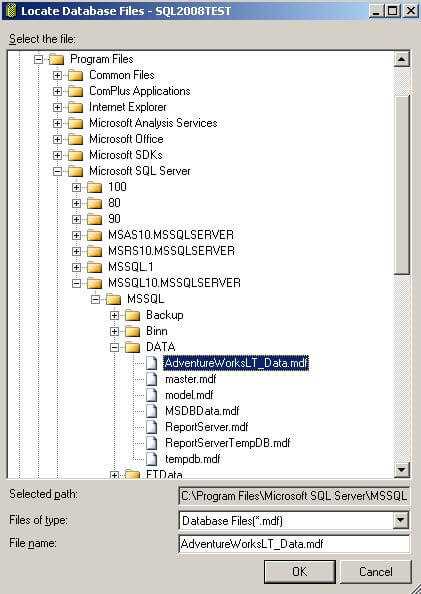Screen dimensions: 421x594
Task: Expand the Binn folder node
Action: (x=114, y=331)
